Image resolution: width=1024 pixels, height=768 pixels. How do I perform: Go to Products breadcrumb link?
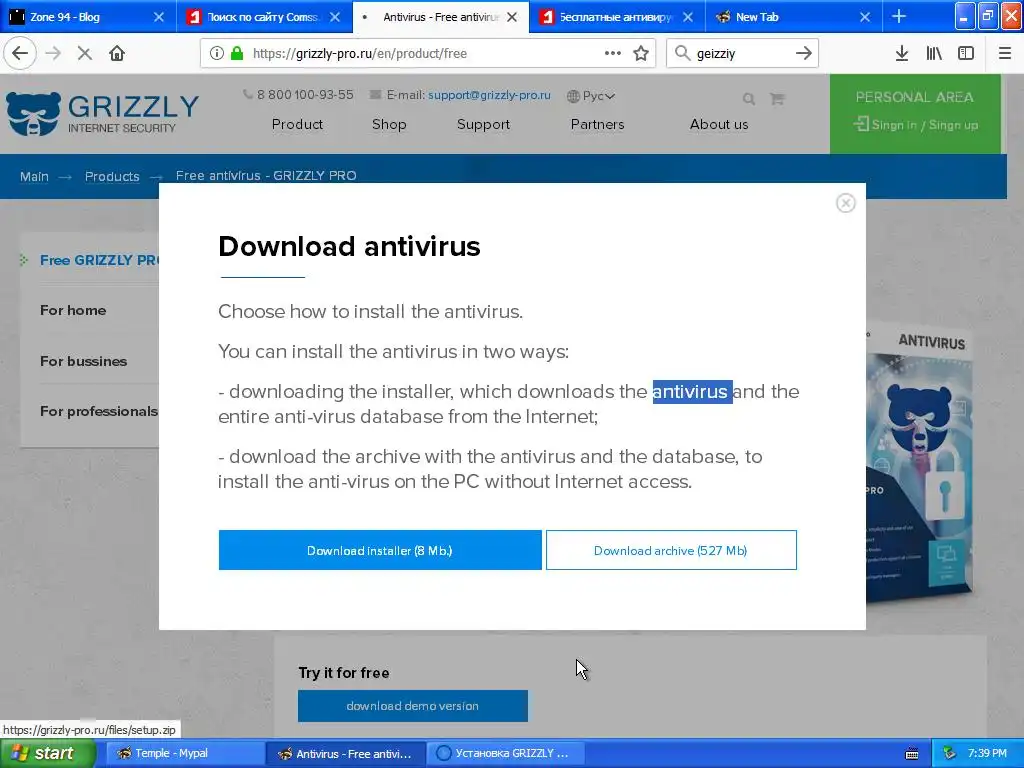coord(112,176)
